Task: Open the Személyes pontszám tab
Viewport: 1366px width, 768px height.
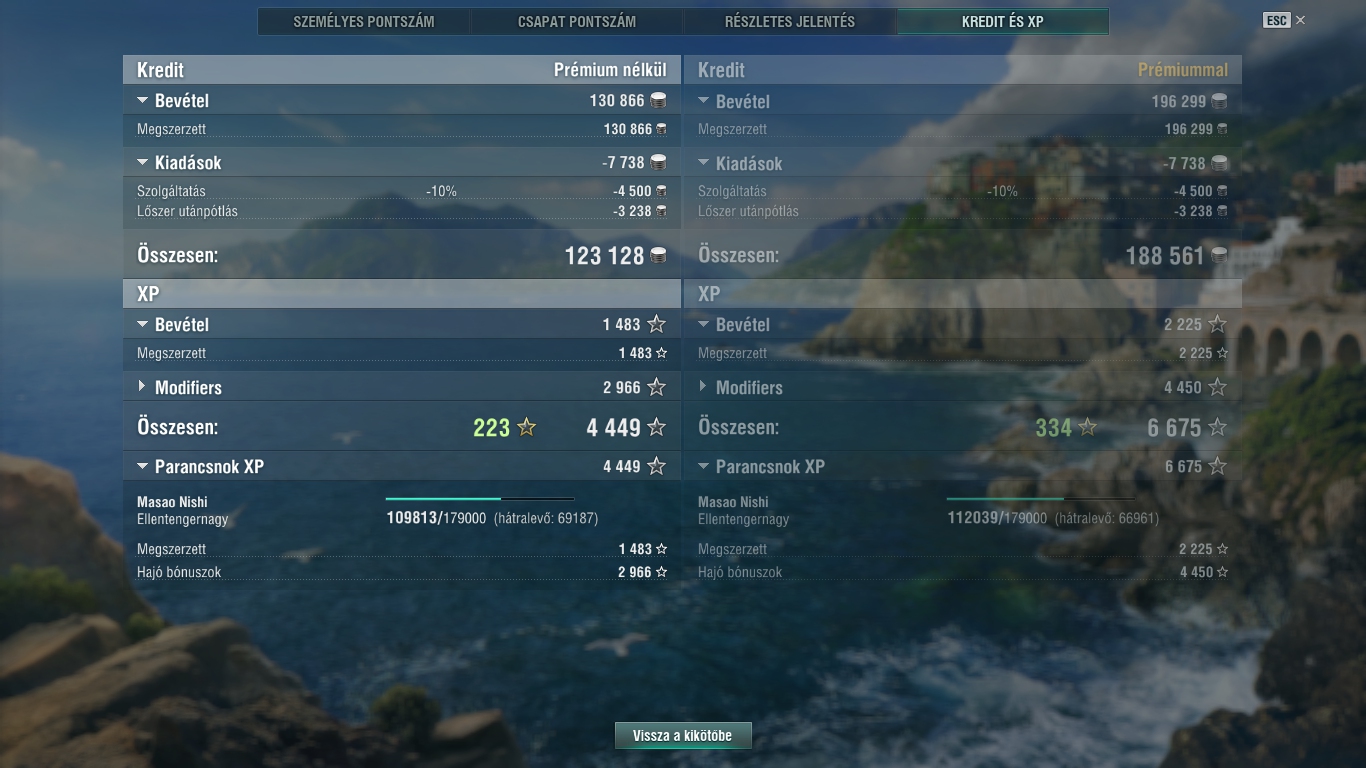Action: coord(364,21)
